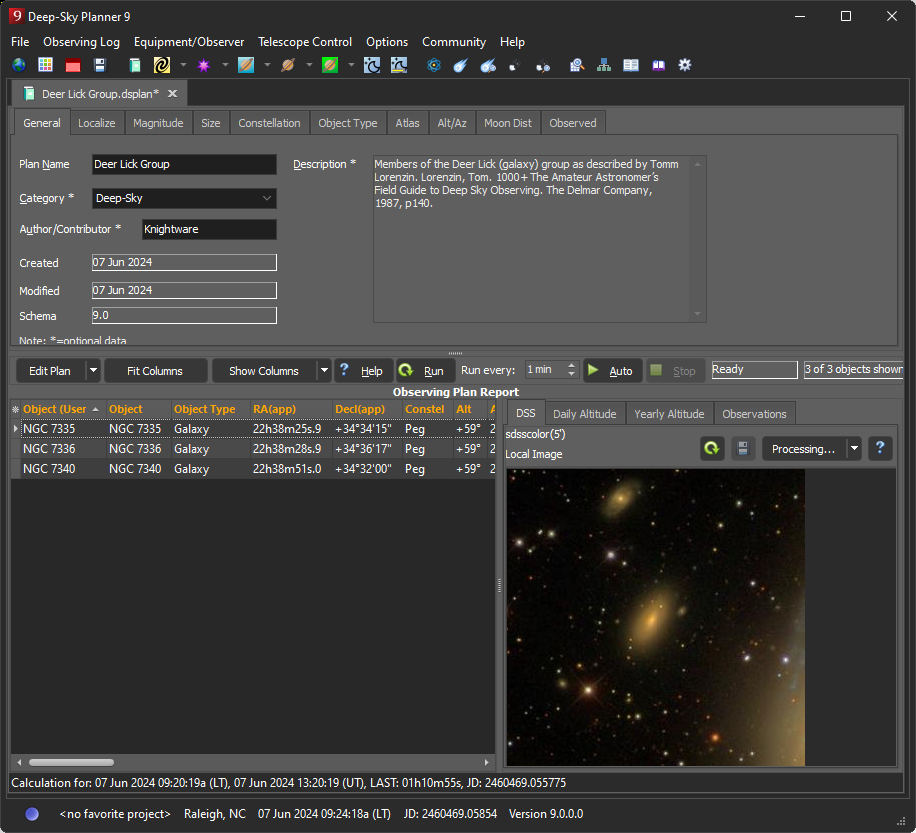The width and height of the screenshot is (916, 833).
Task: Open the Telescope Control menu
Action: pyautogui.click(x=305, y=42)
